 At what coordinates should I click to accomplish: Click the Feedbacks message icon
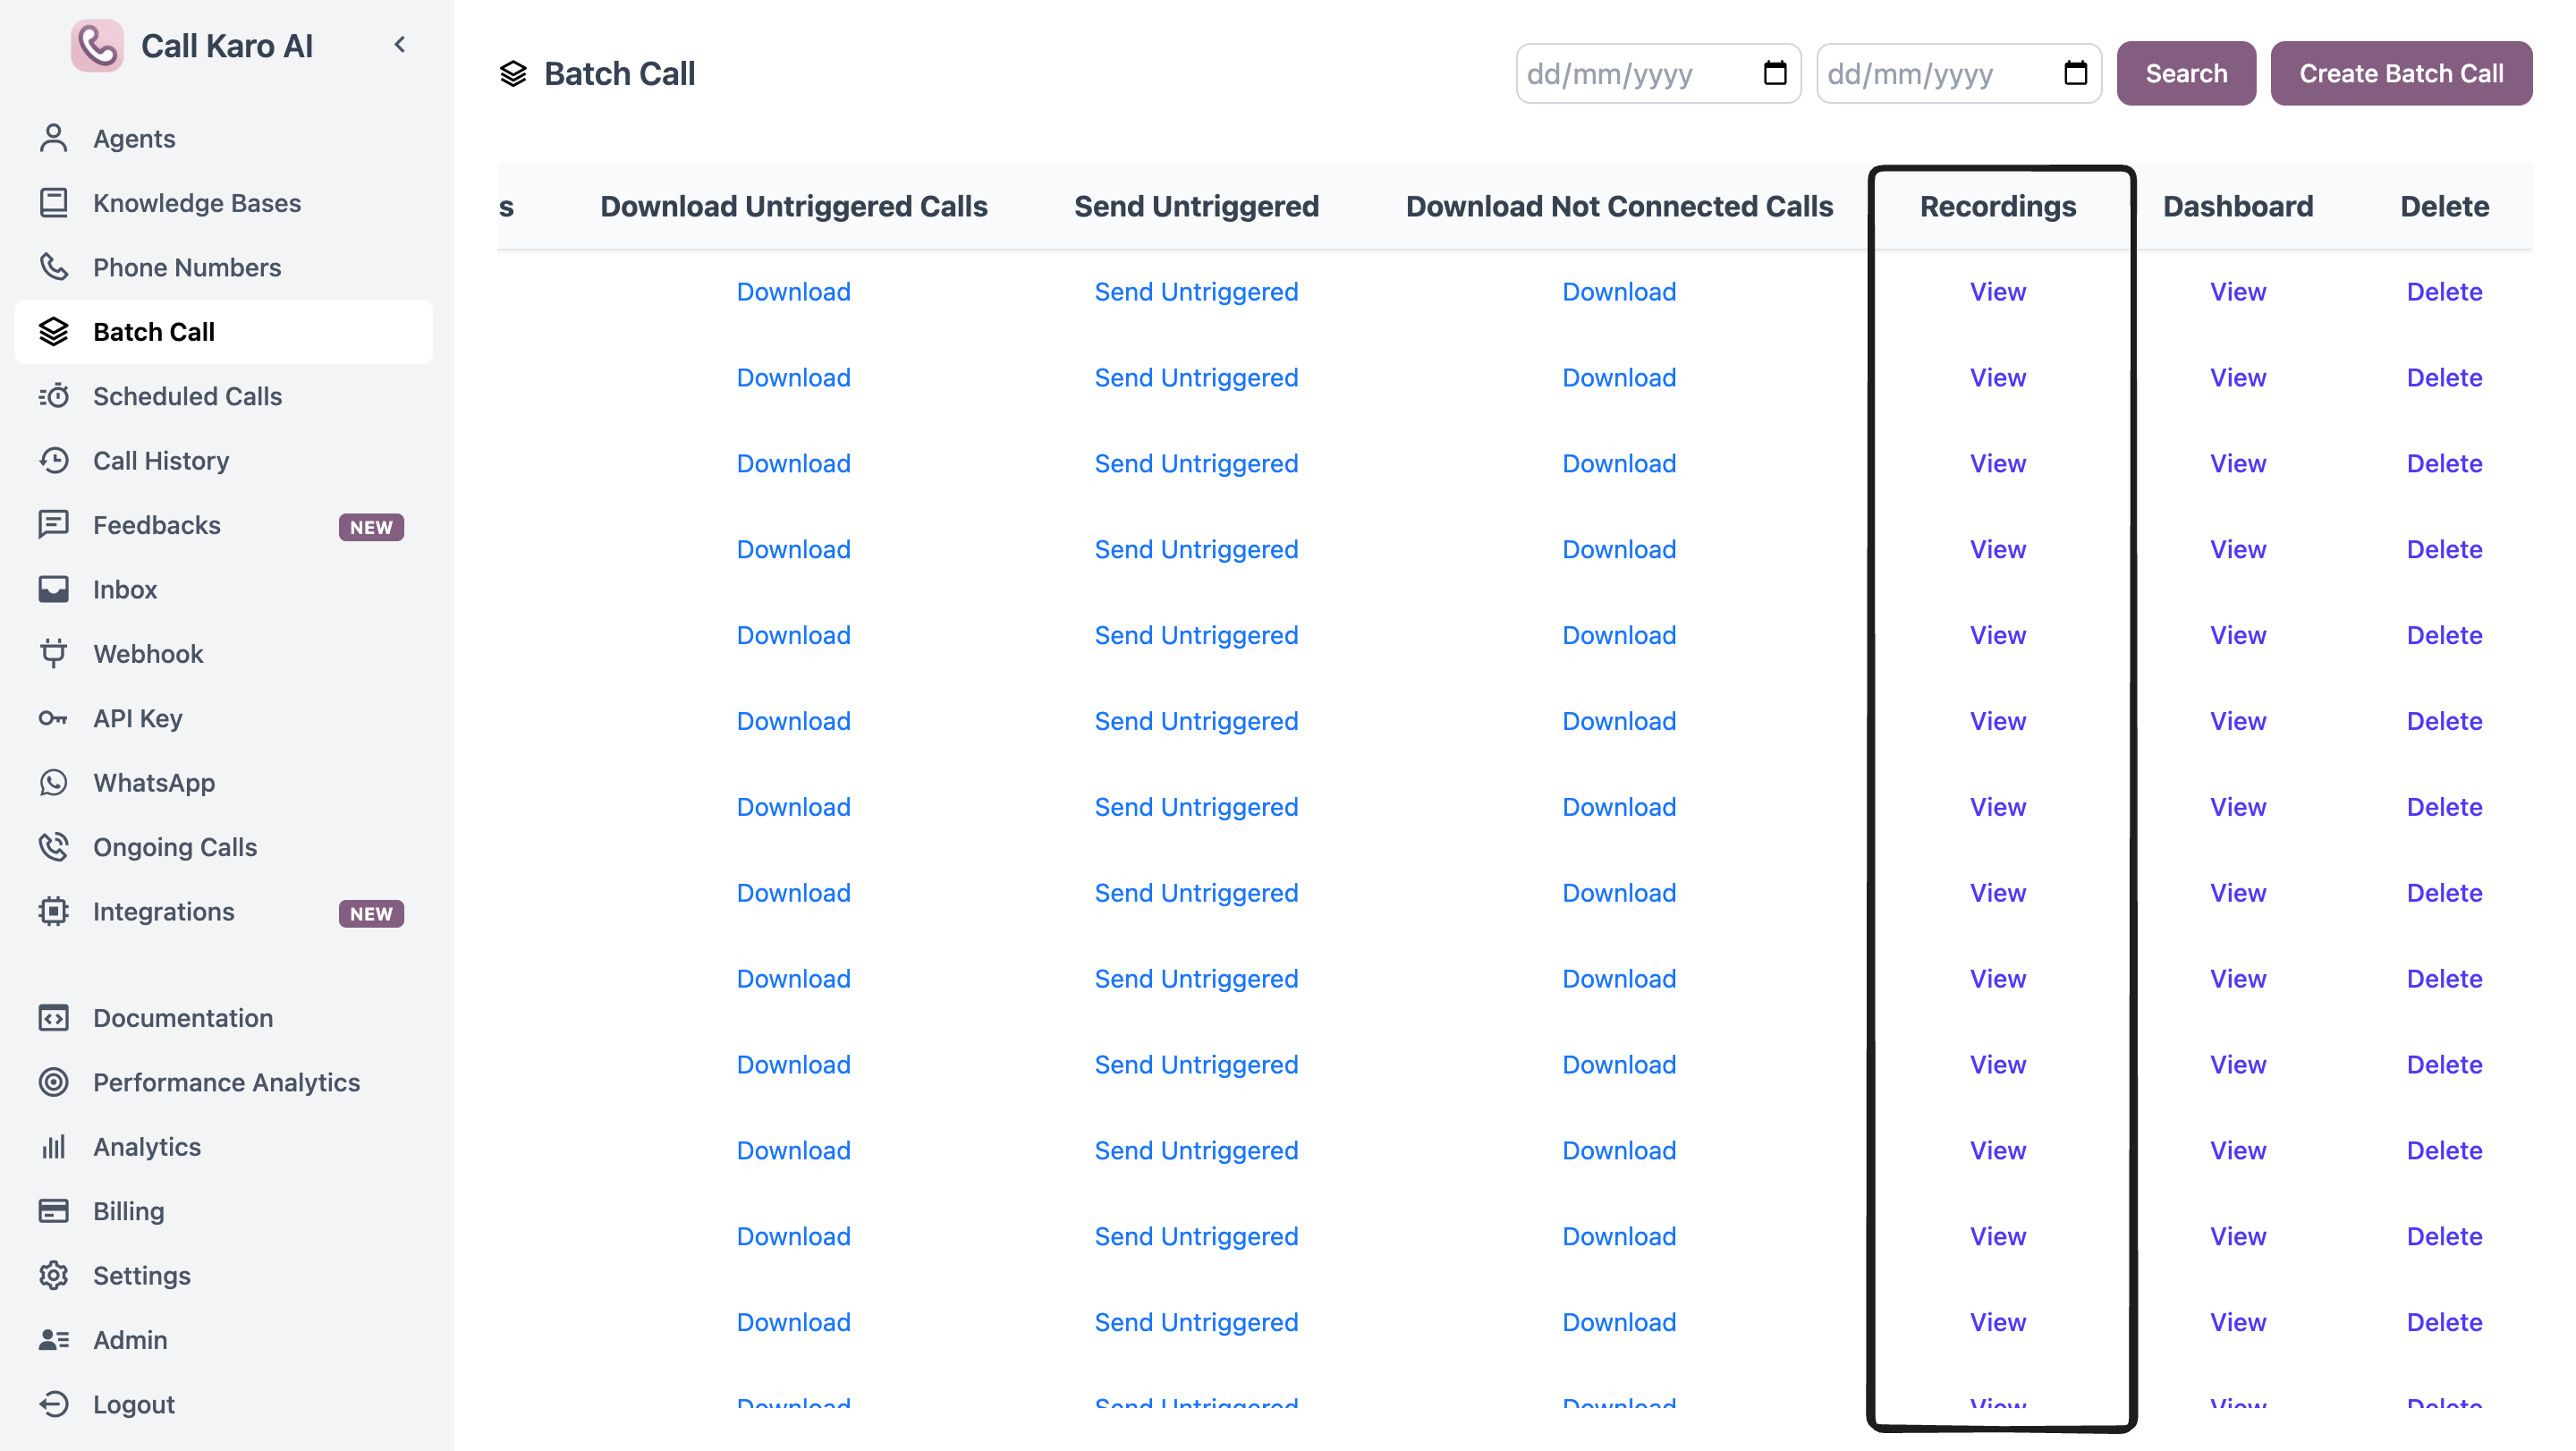[54, 525]
